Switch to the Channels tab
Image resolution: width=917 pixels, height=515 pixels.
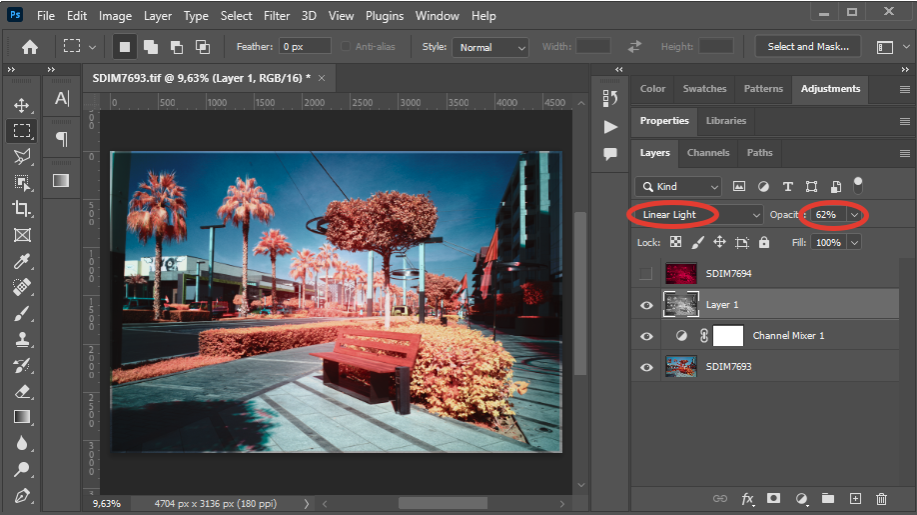[708, 153]
